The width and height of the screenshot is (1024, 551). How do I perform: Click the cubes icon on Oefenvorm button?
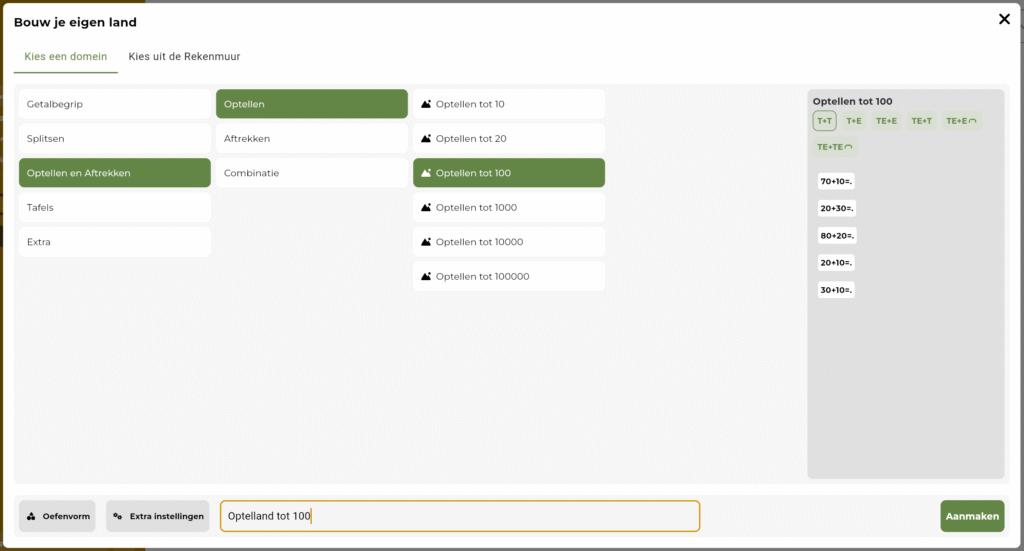[x=31, y=517]
